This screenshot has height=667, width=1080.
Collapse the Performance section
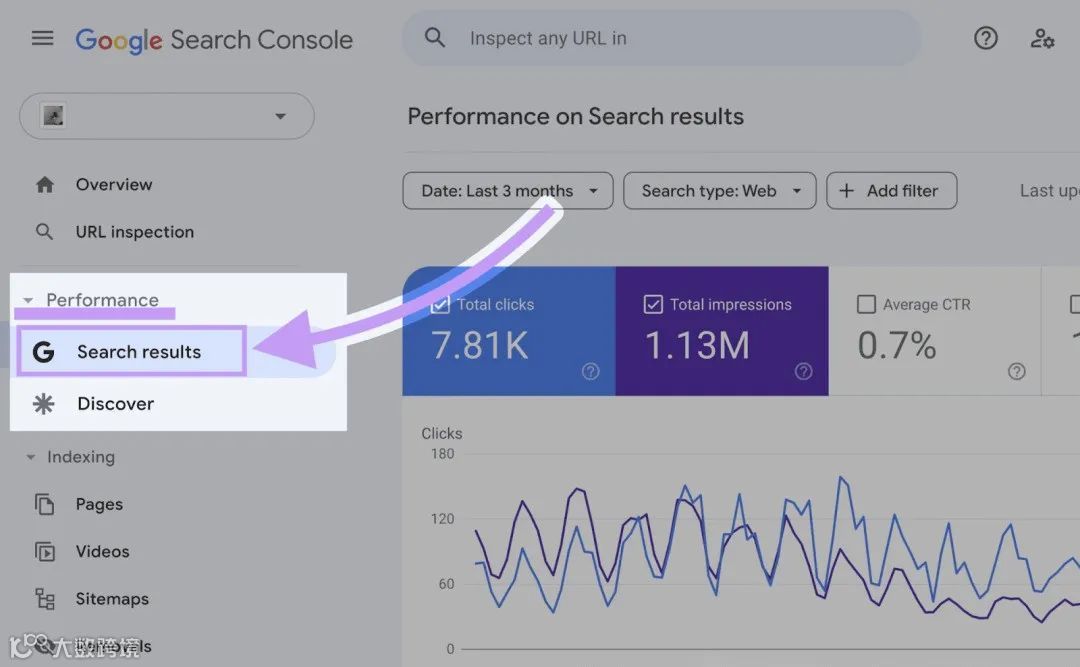(29, 300)
